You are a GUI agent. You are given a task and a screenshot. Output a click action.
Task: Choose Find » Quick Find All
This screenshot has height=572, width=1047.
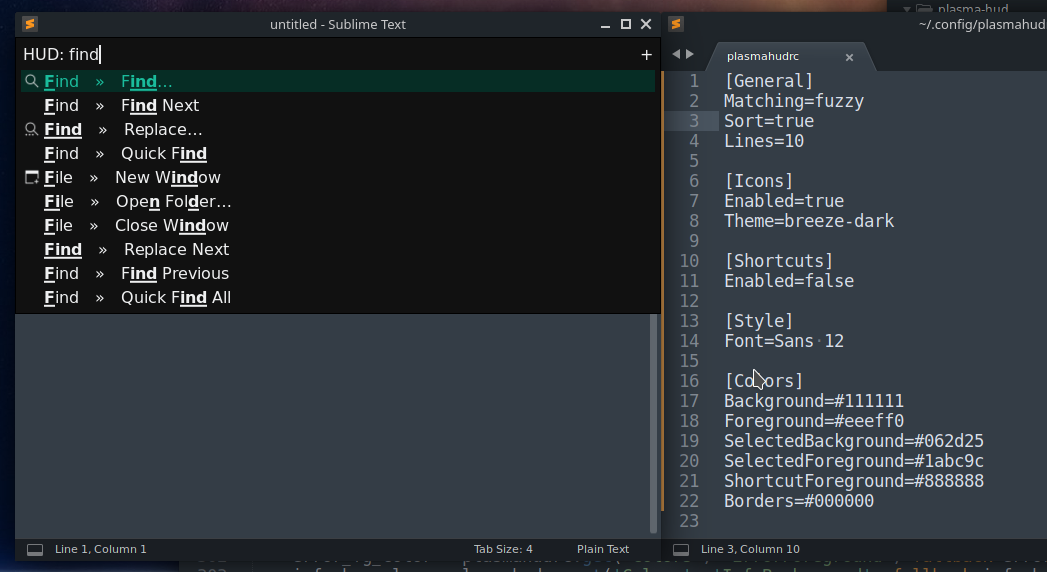click(x=338, y=298)
